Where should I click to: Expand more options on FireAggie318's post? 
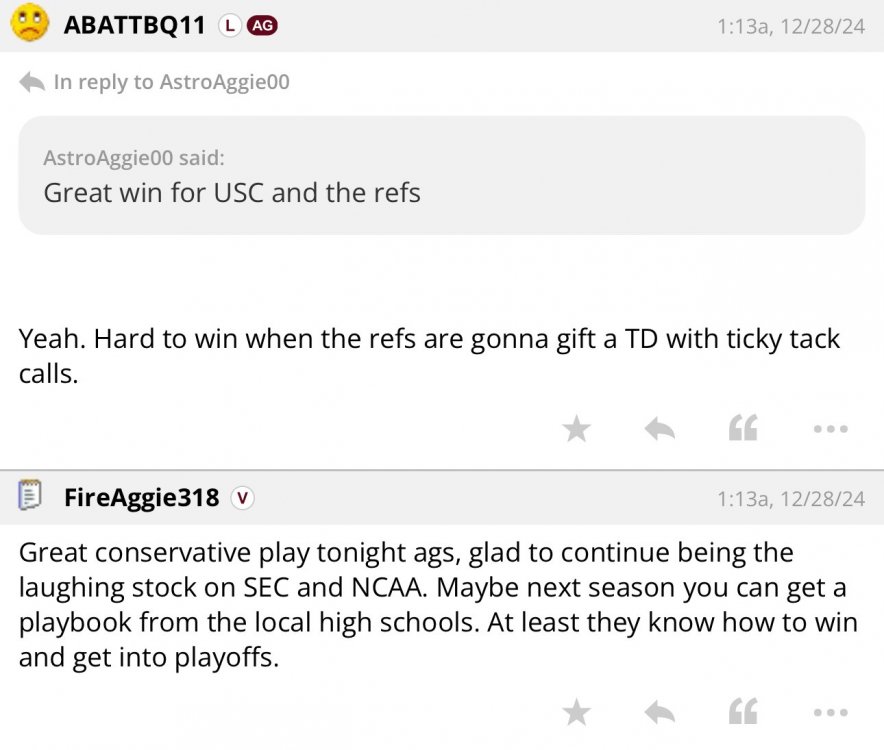[830, 712]
